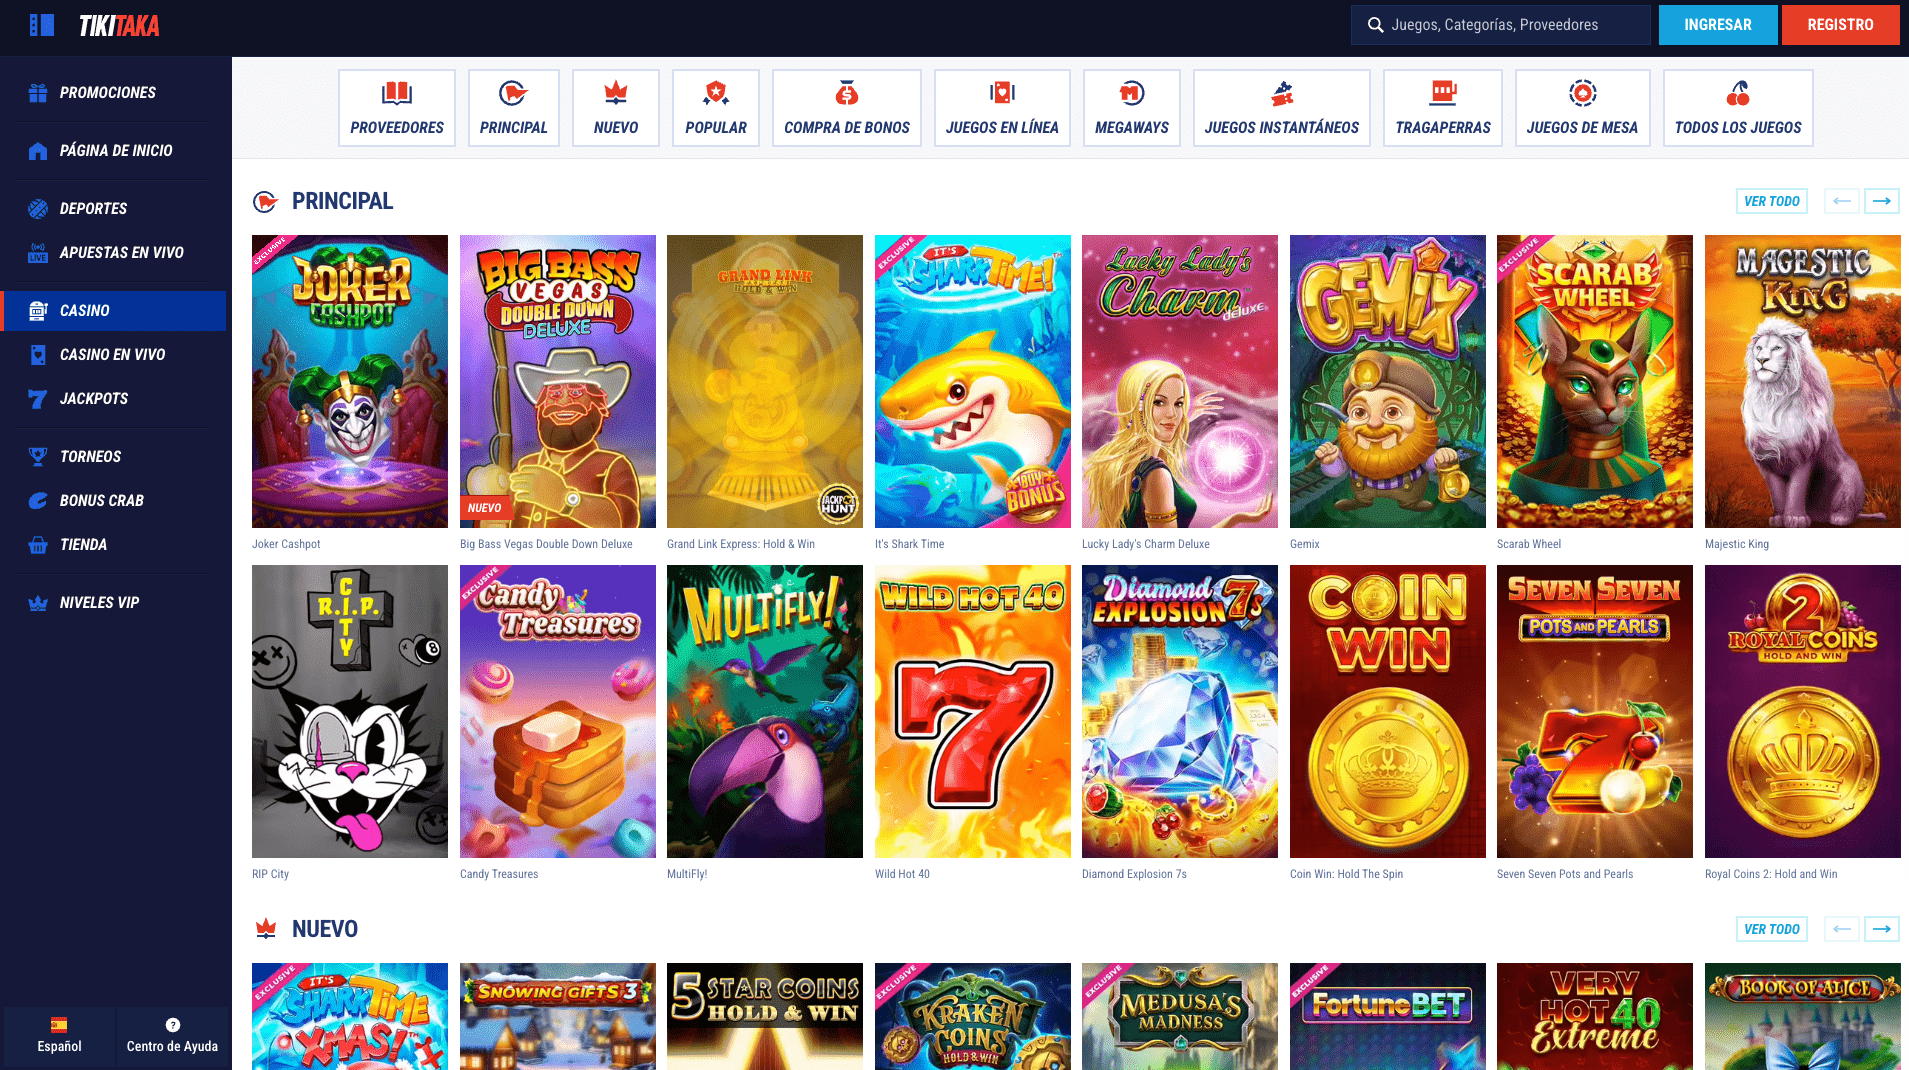Open the Juegos en Línea tab
This screenshot has height=1070, width=1909.
click(1002, 108)
